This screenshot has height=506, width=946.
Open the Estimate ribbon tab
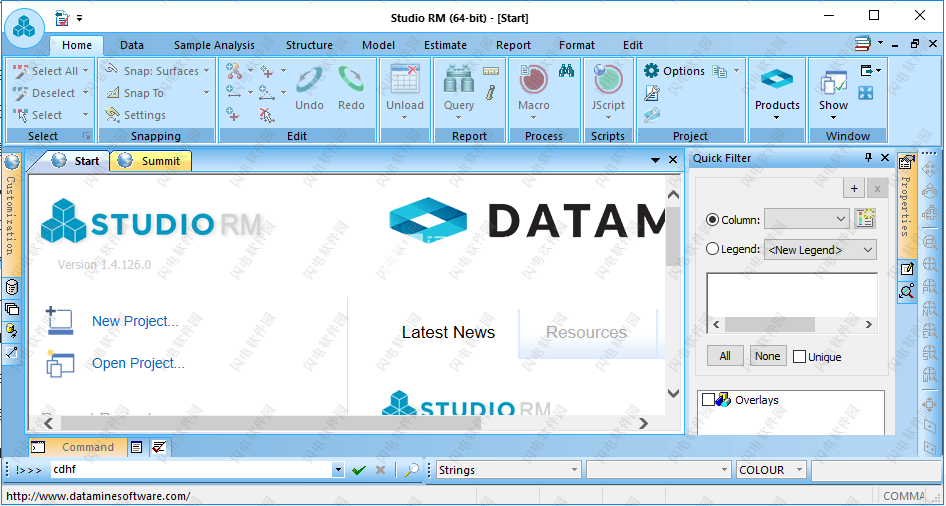coord(445,45)
